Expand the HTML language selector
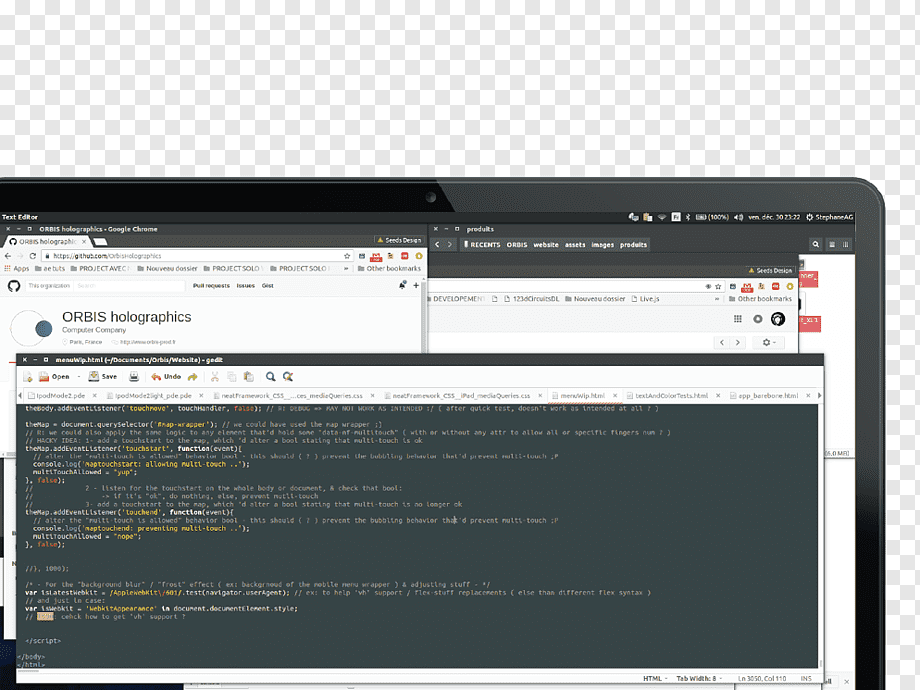This screenshot has height=690, width=920. (655, 678)
